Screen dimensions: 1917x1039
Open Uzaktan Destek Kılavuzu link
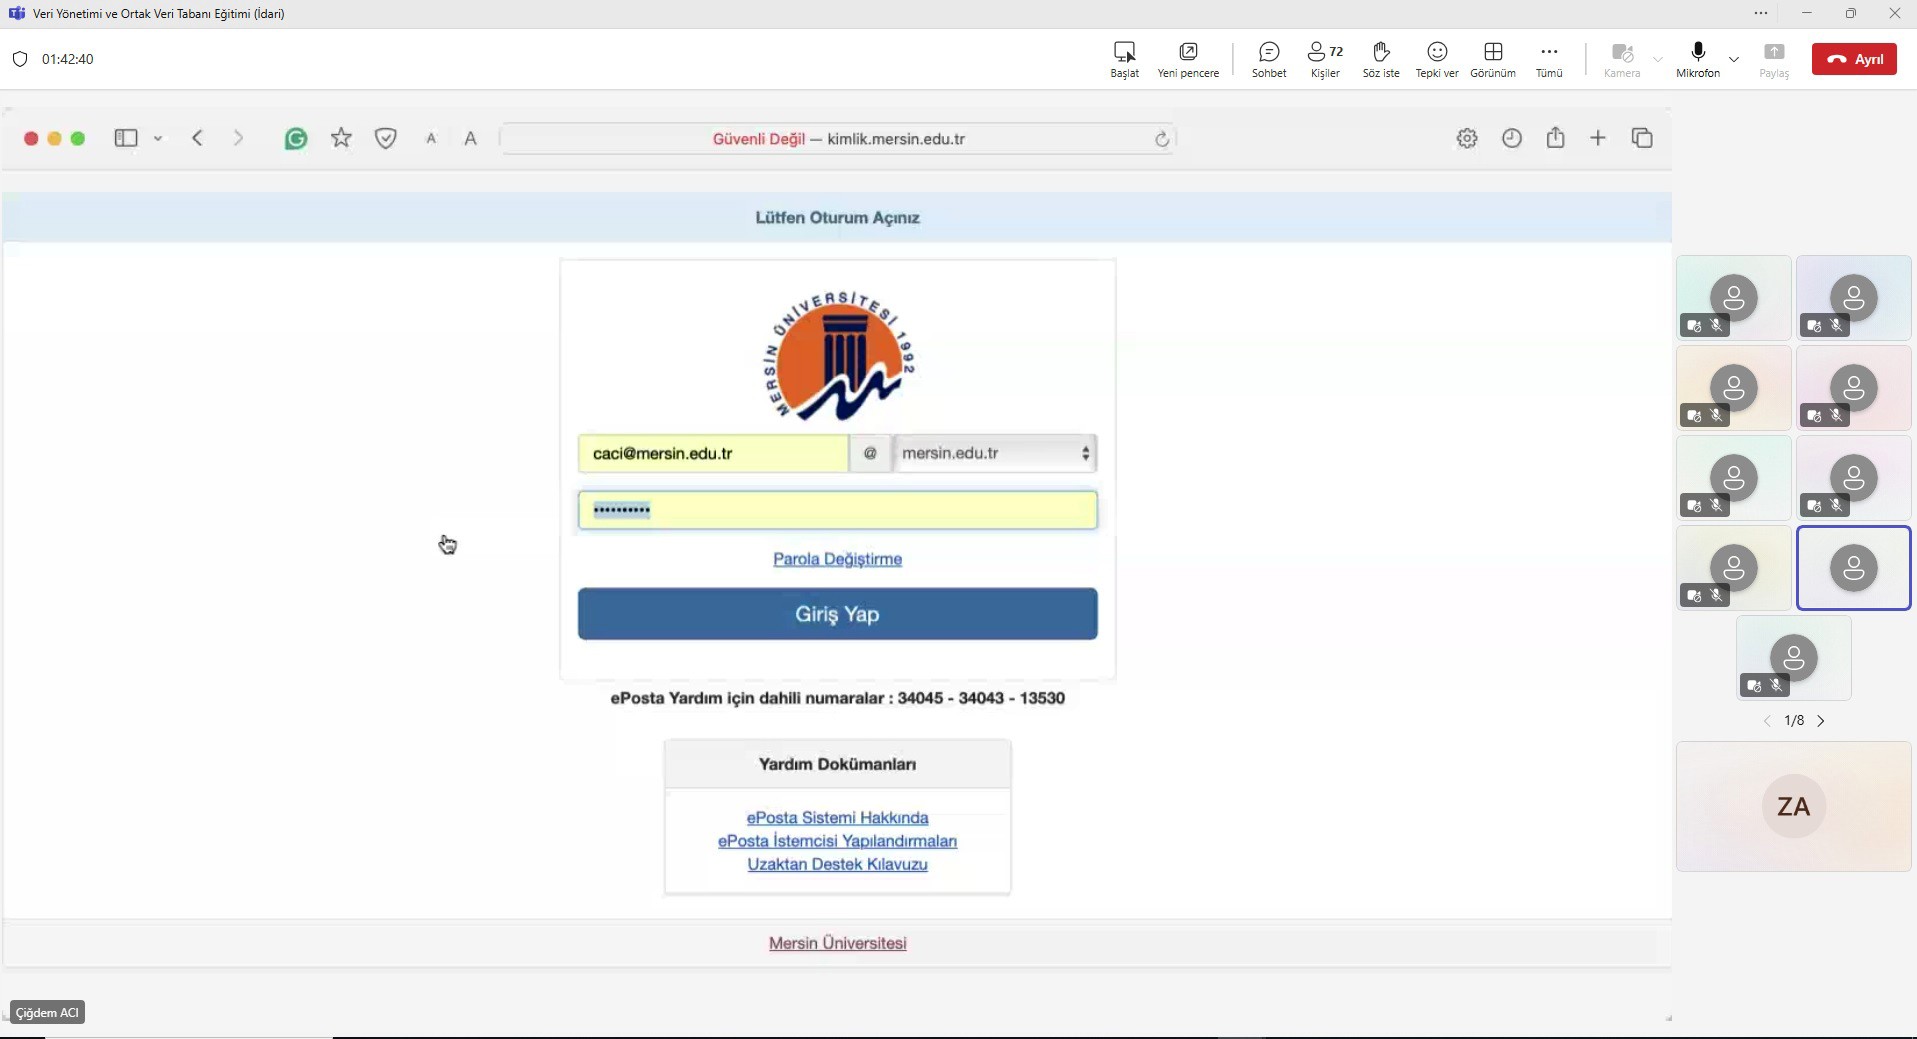pyautogui.click(x=837, y=864)
